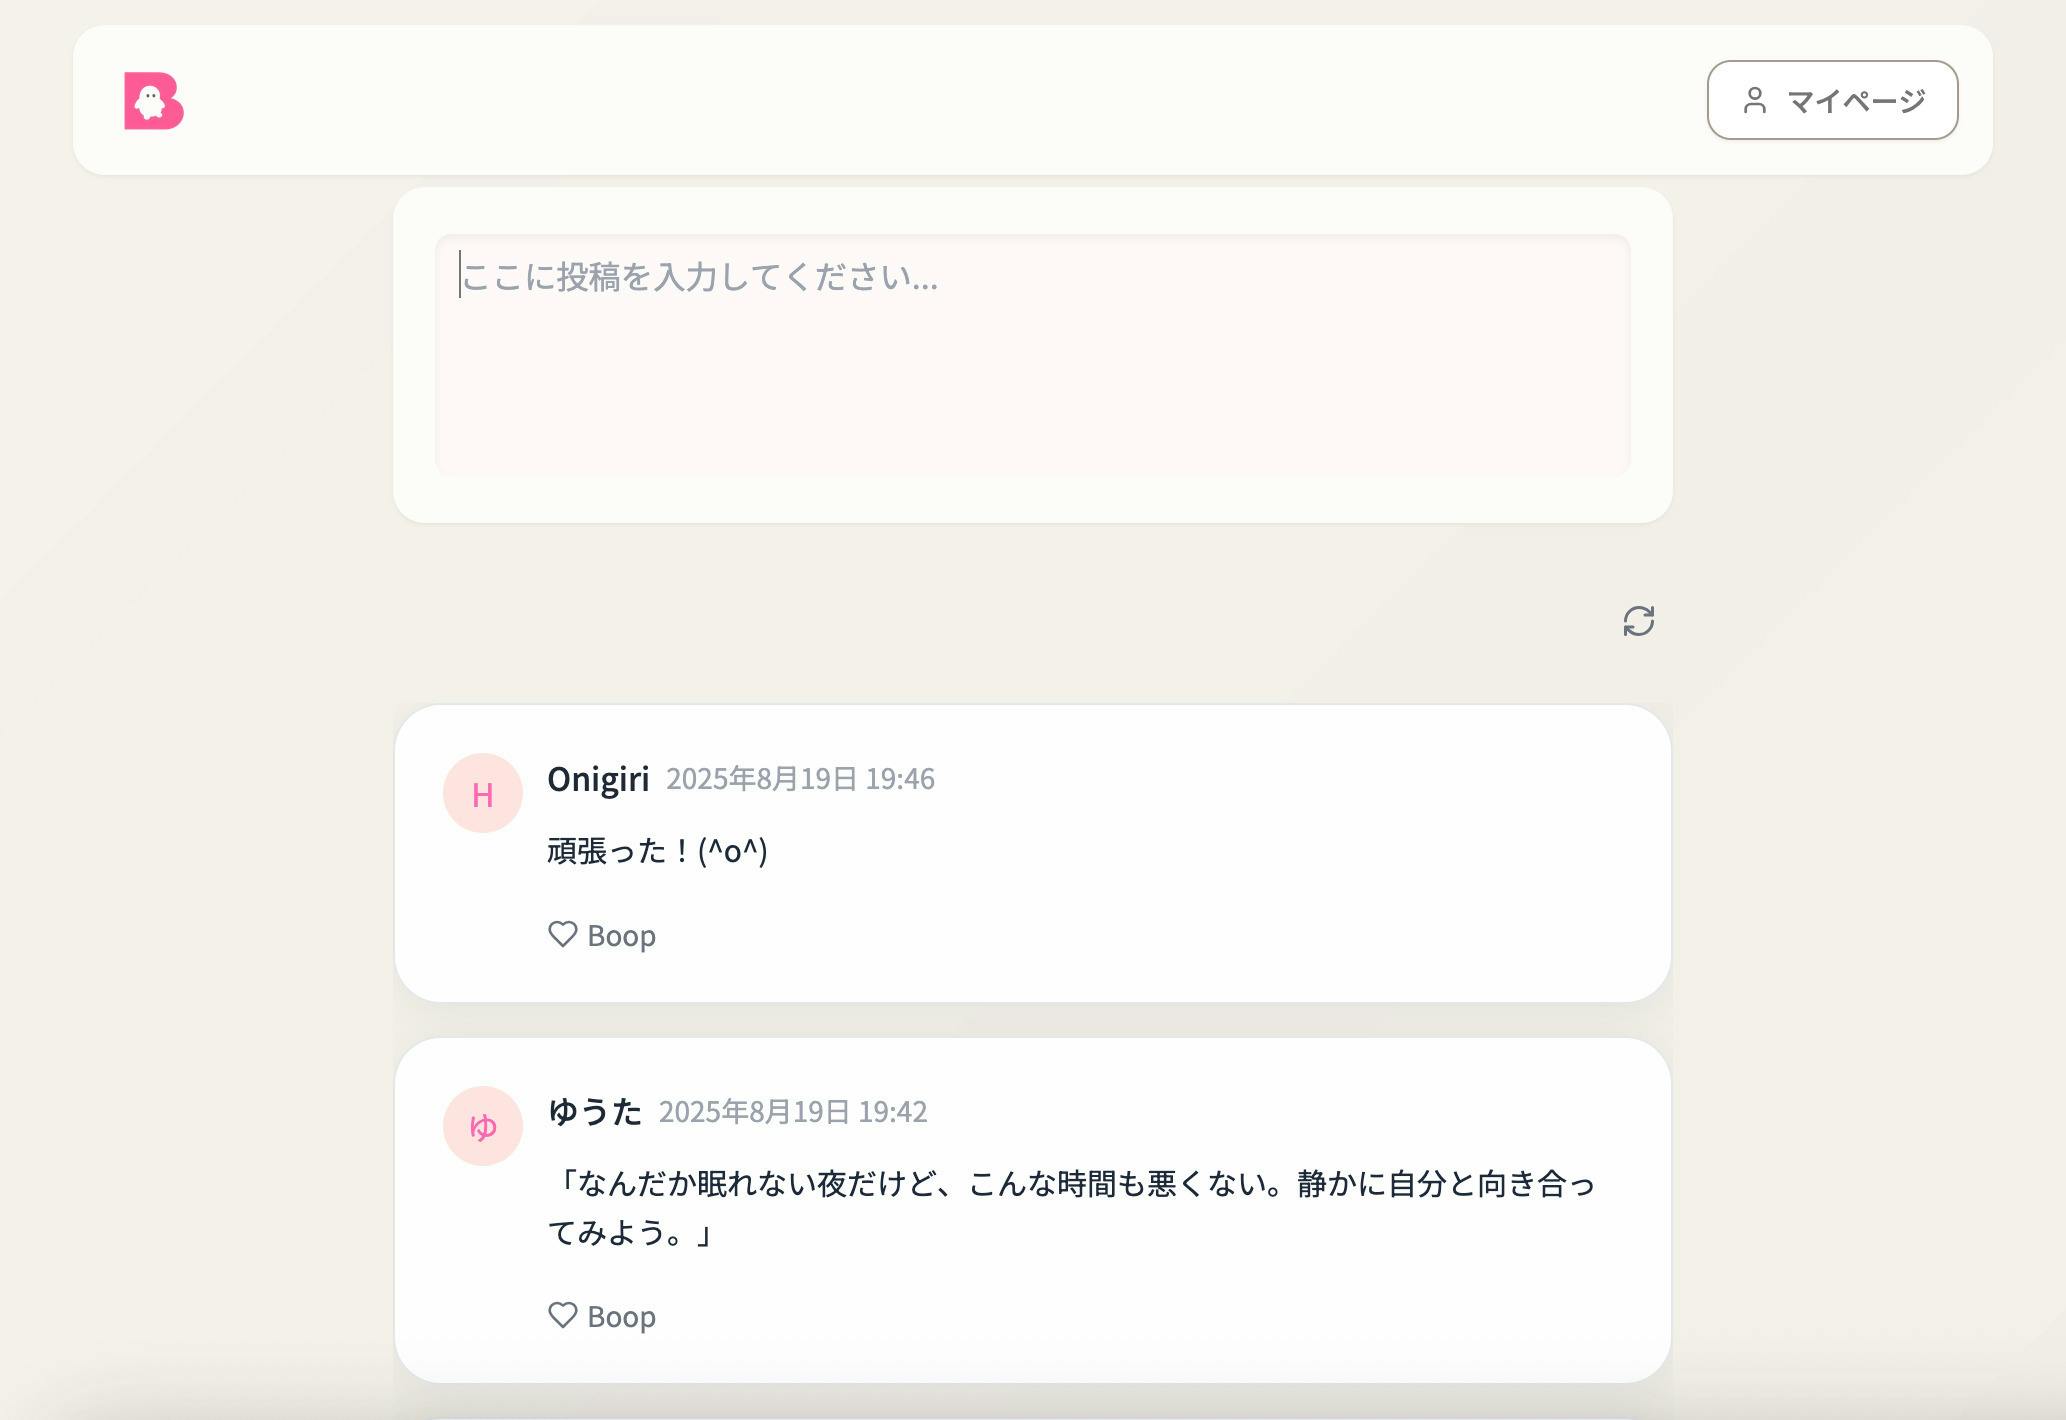Open Onigiri's avatar with letter H

coord(483,792)
